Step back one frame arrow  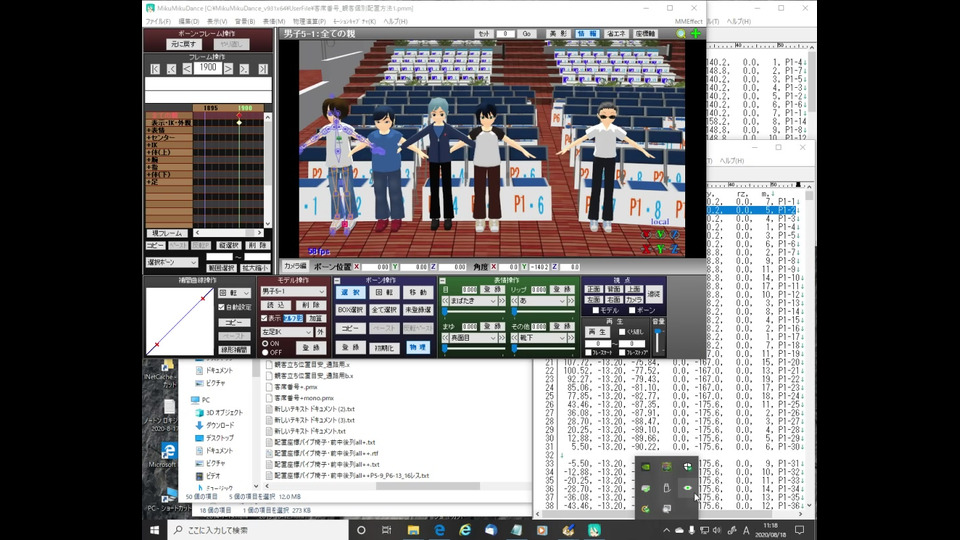(x=187, y=69)
